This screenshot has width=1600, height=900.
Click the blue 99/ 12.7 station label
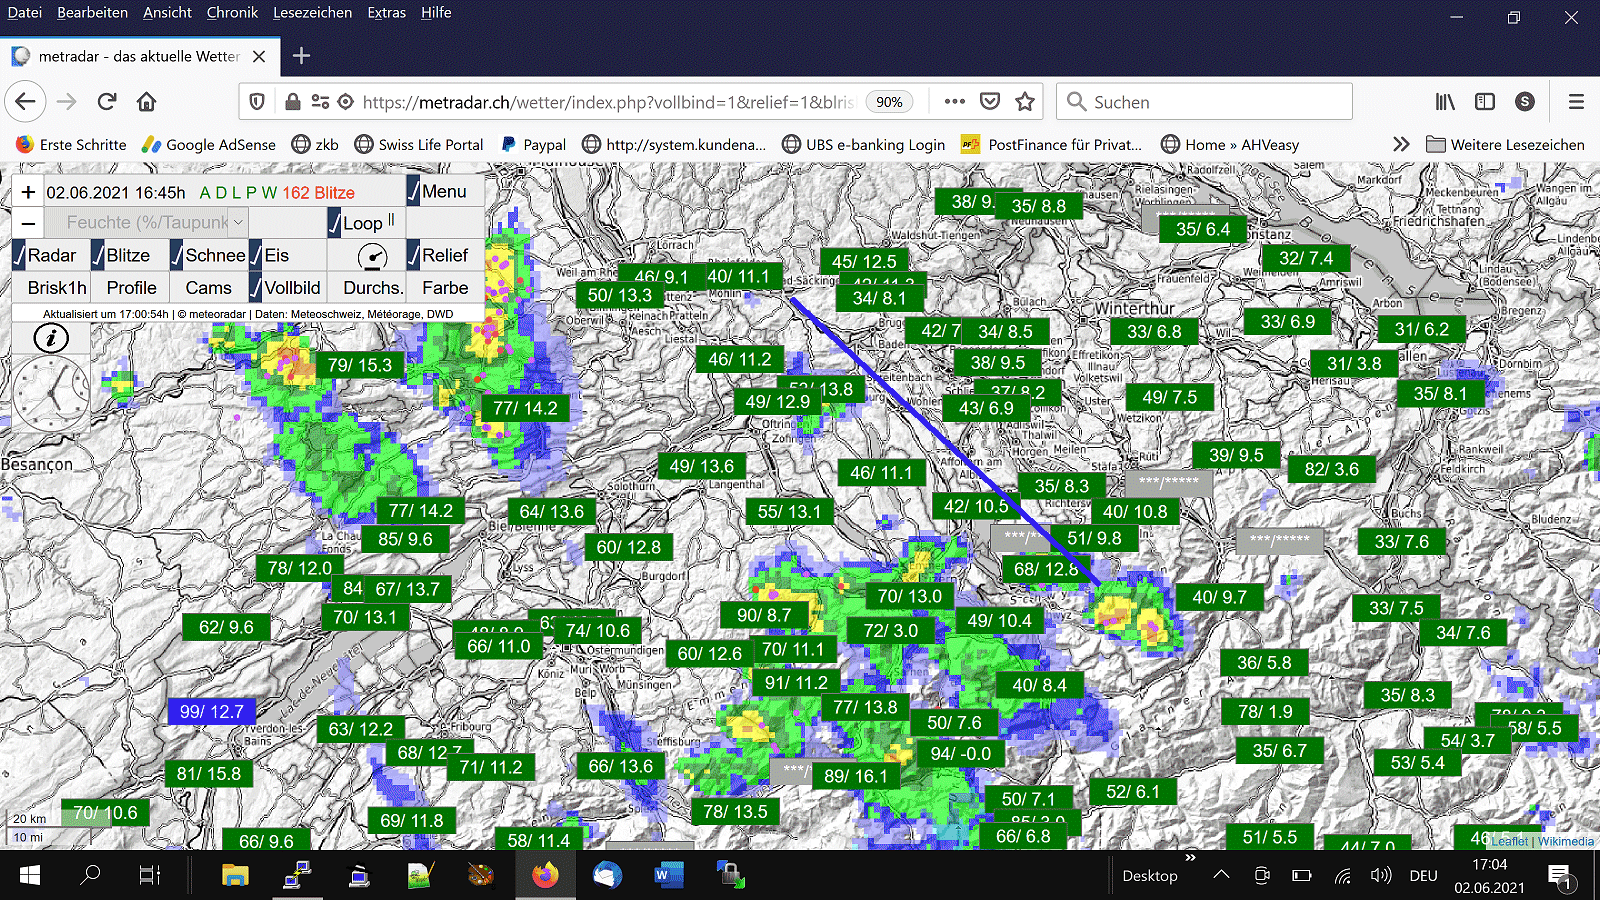point(212,712)
